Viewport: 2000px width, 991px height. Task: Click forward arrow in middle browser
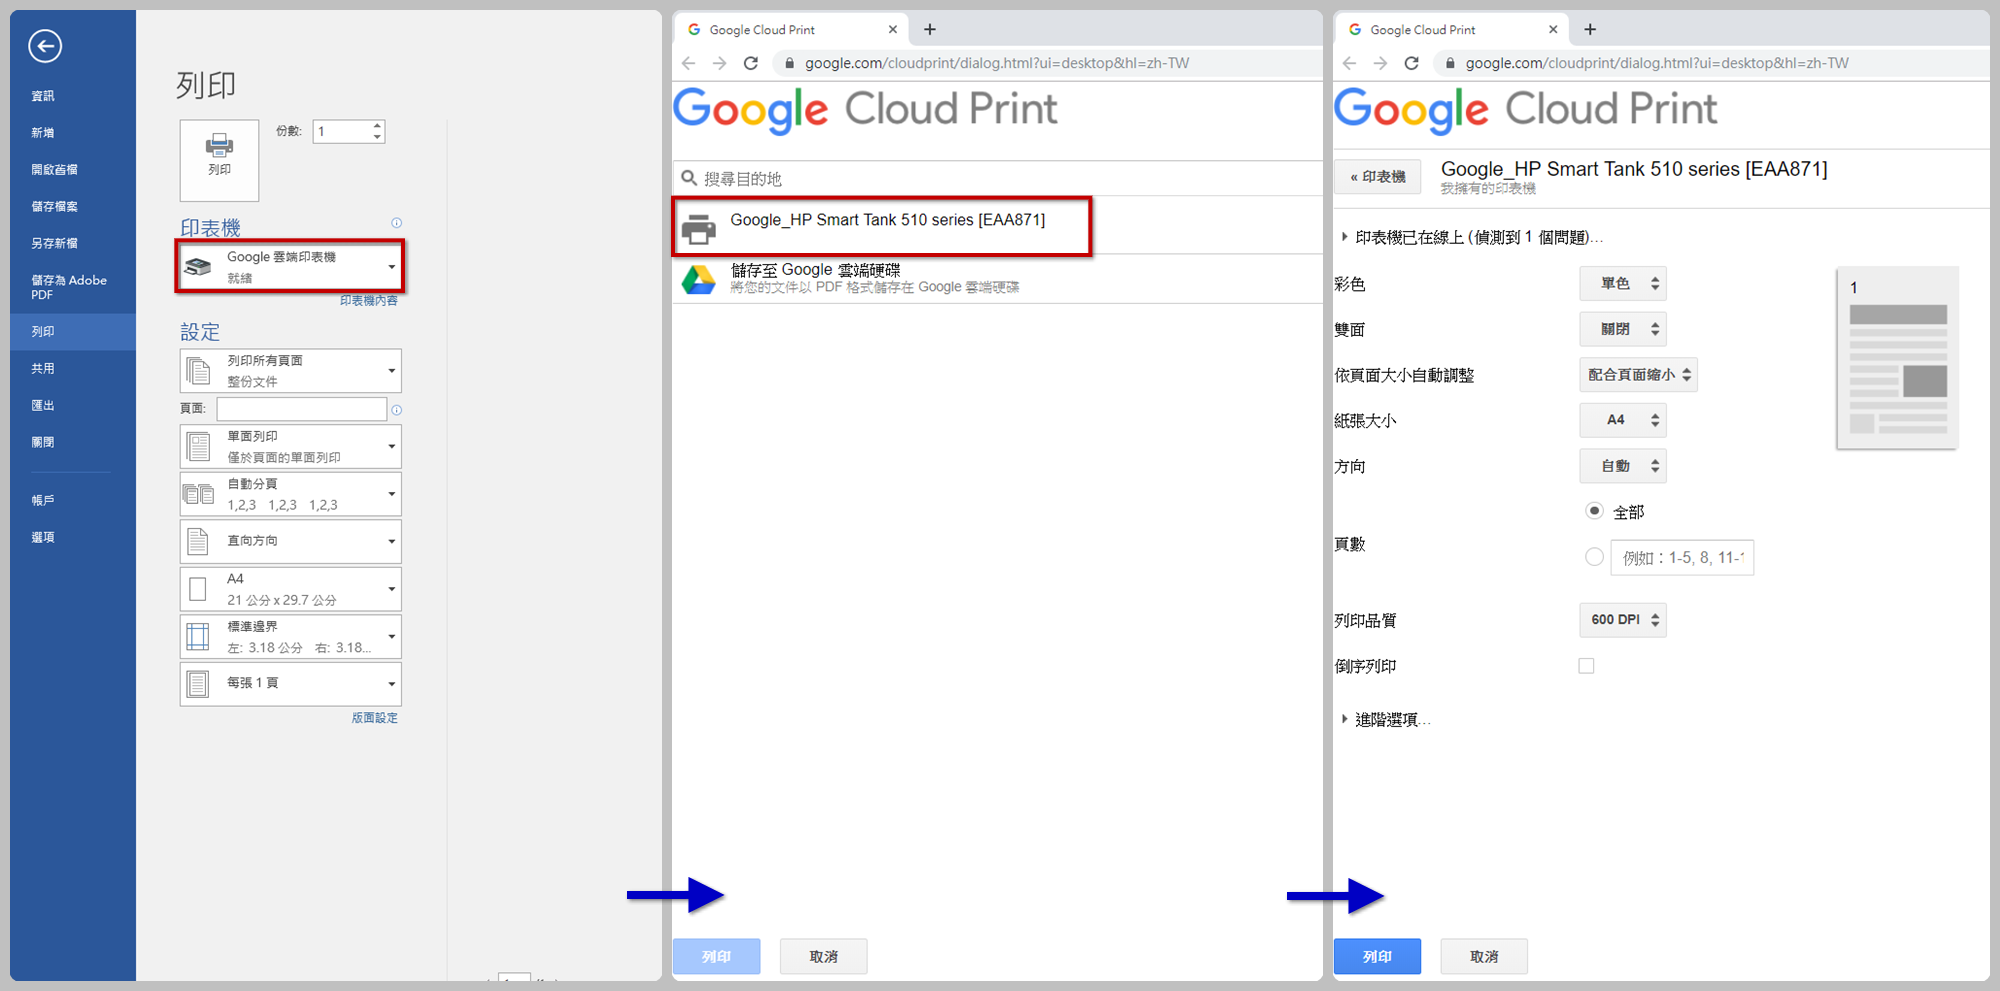pyautogui.click(x=719, y=63)
